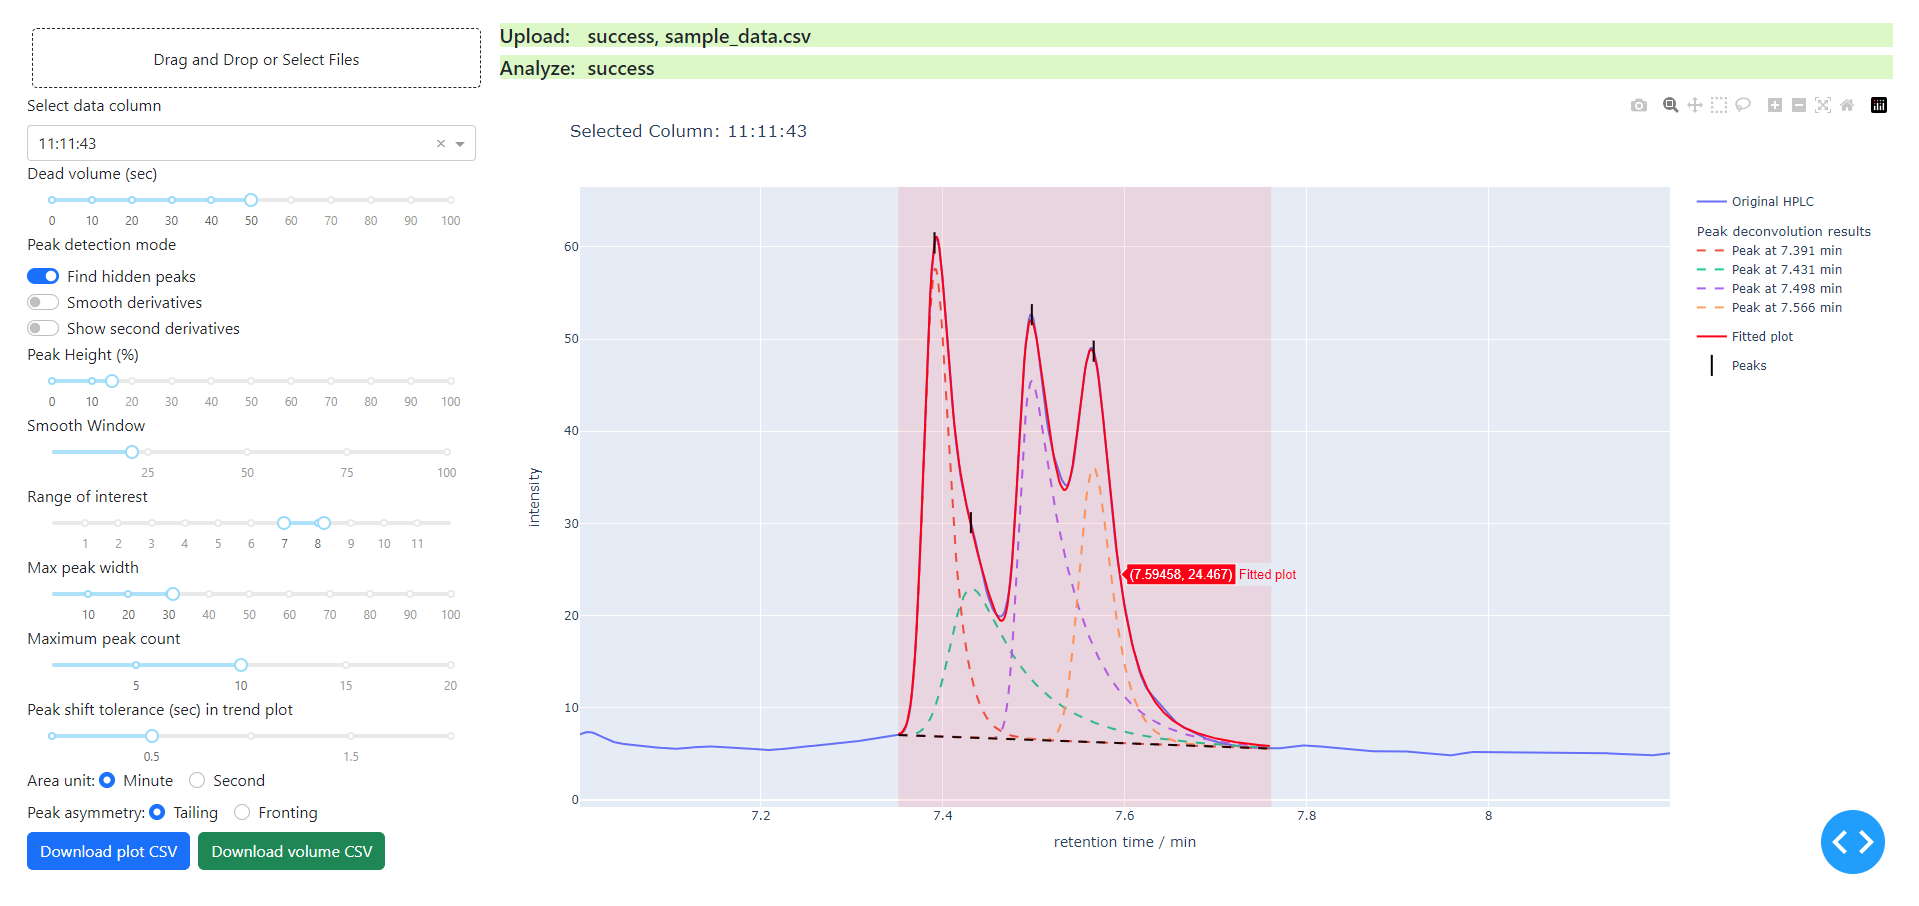The image size is (1919, 906).
Task: Expand the chart panel using the chevron button
Action: click(x=1852, y=842)
